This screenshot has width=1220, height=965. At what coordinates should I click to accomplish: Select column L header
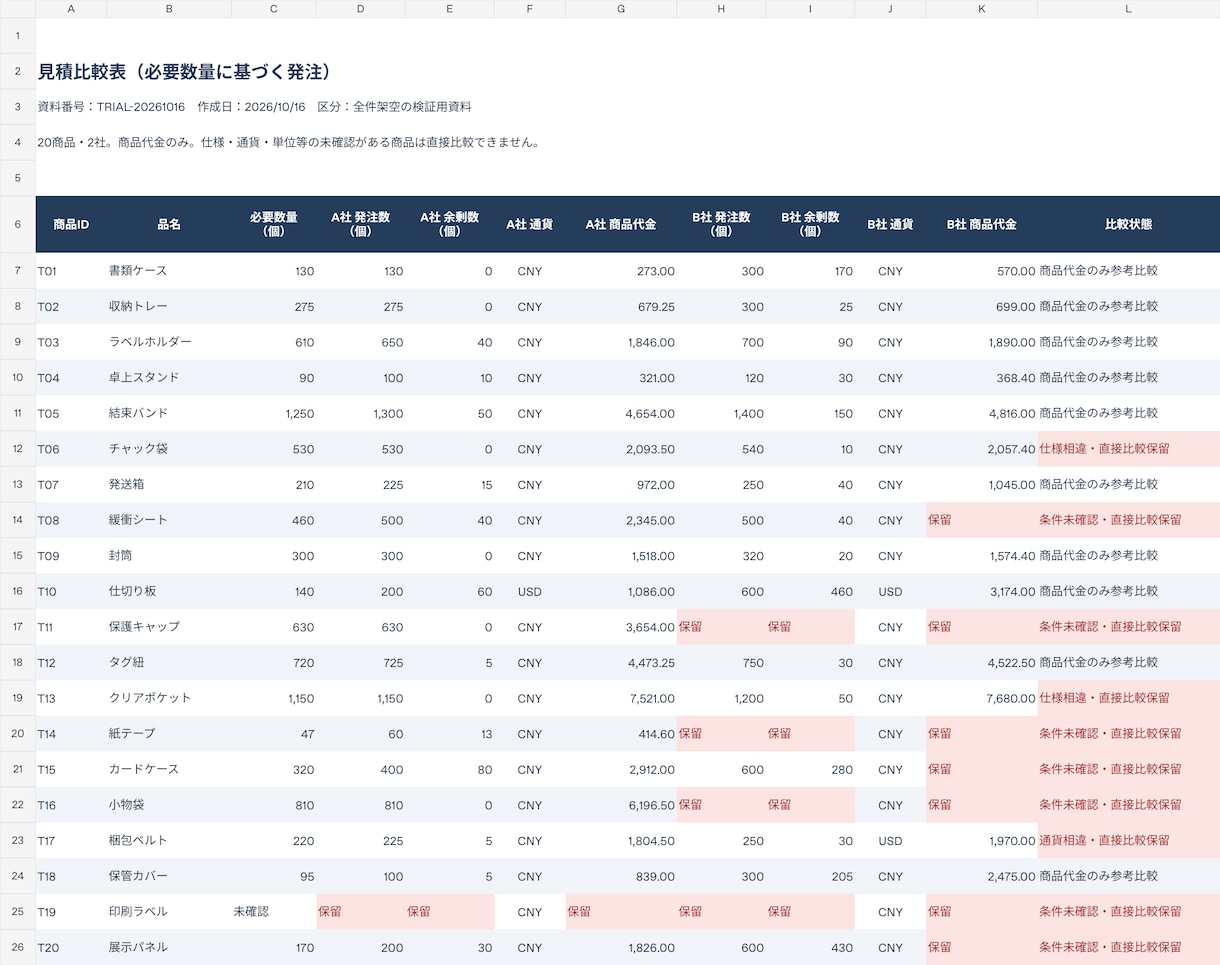coord(1128,9)
